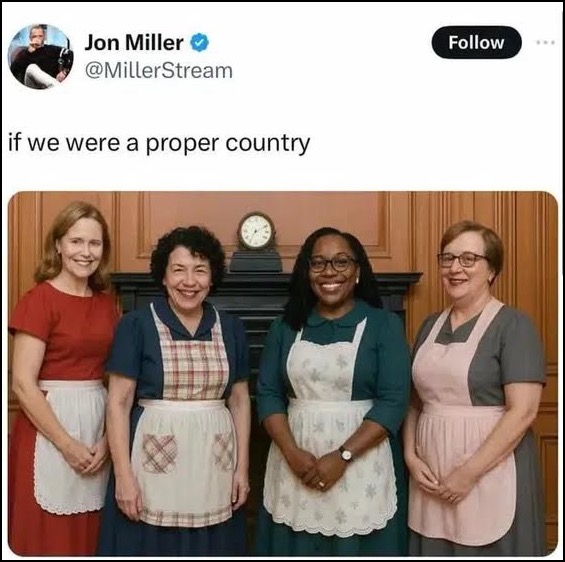The width and height of the screenshot is (565, 562).
Task: Click the curly dark hair of navy-dress woman
Action: 188,249
